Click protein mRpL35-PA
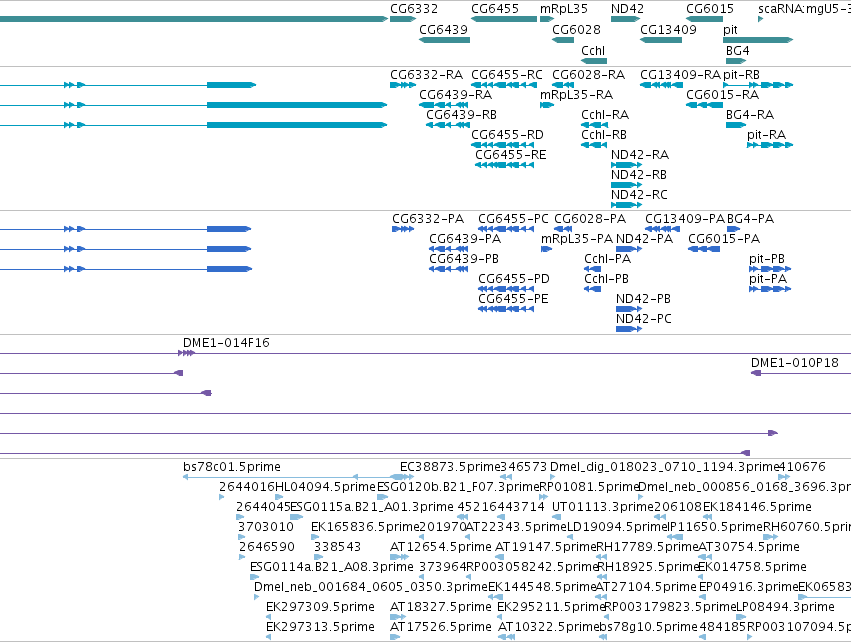851x642 pixels. pos(576,239)
